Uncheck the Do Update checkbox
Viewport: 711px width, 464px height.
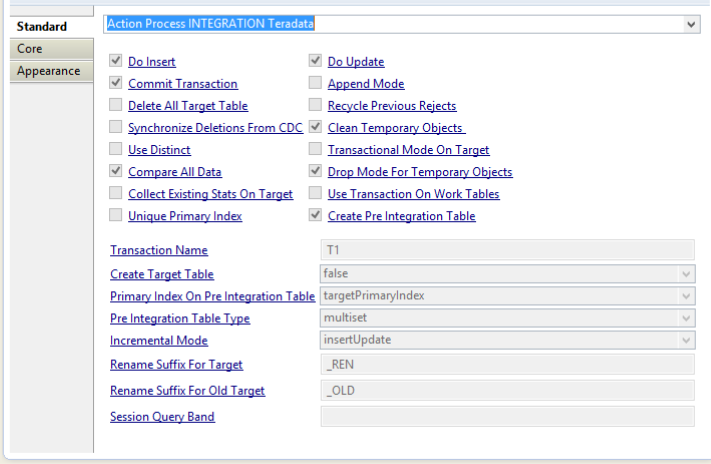(315, 60)
